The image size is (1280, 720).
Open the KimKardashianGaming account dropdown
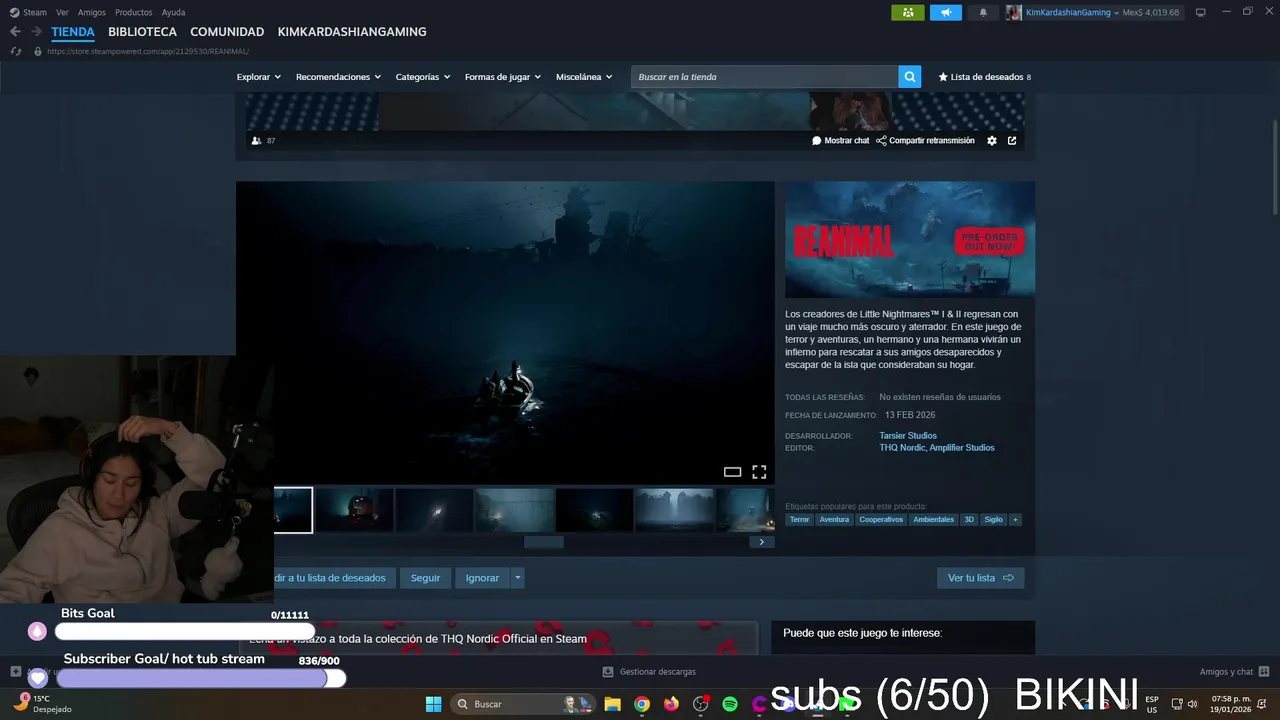[1073, 12]
